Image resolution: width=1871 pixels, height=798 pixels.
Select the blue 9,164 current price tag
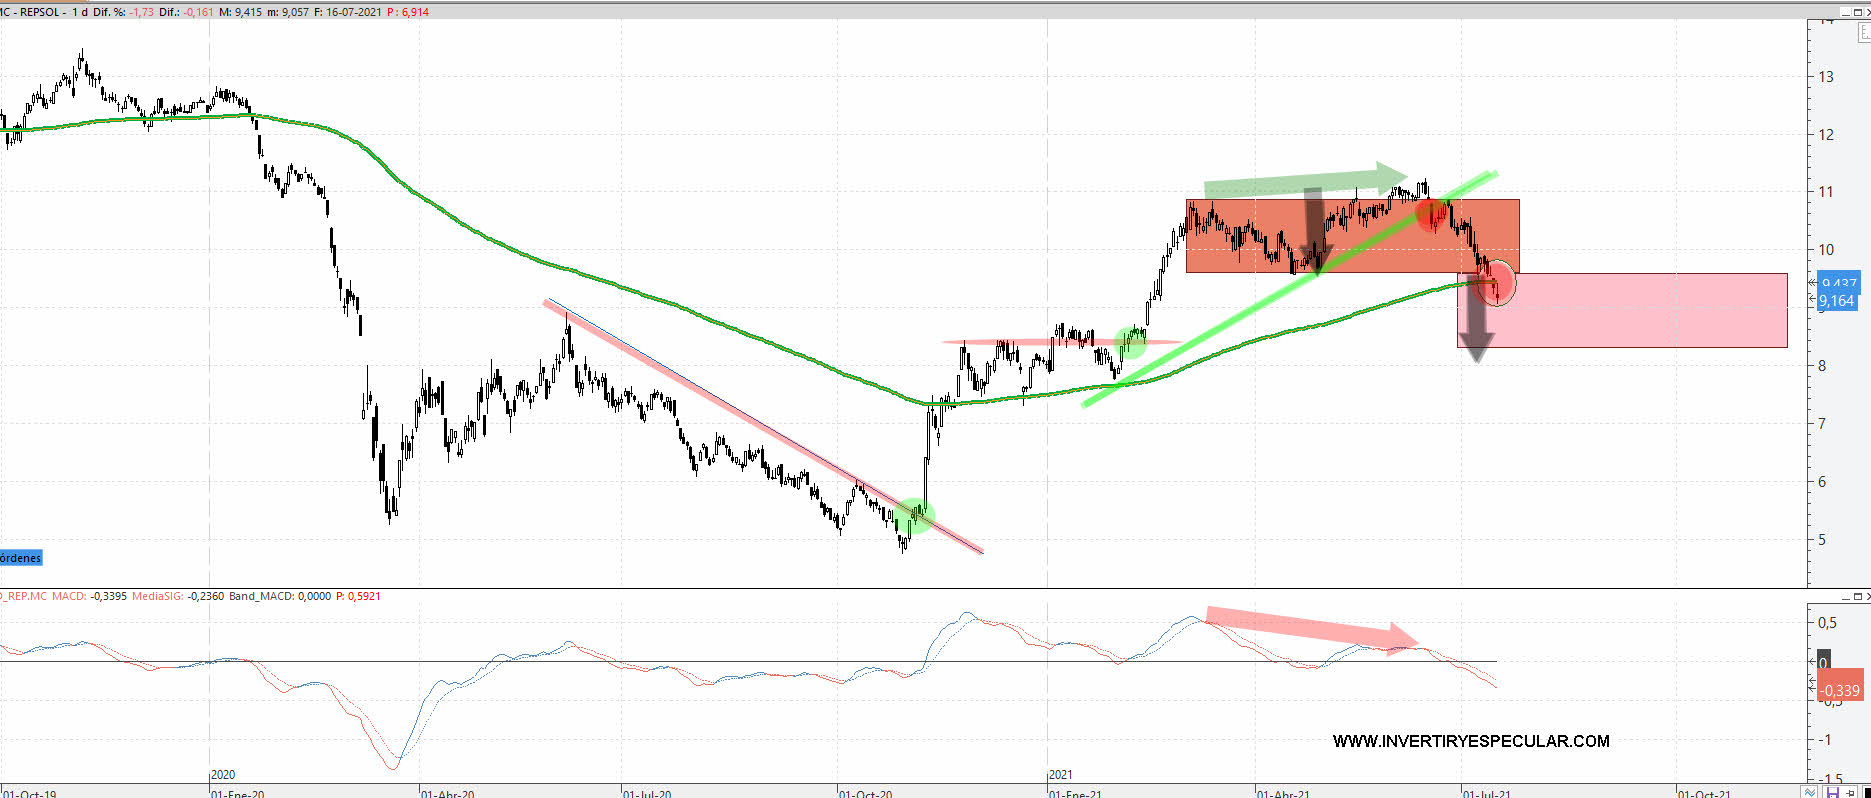click(x=1836, y=301)
